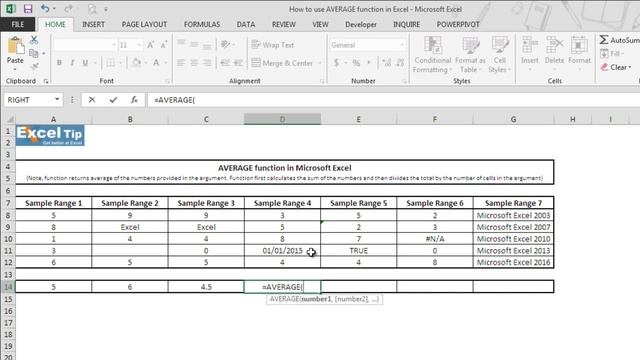
Task: Click the Insert Function fx icon
Action: [134, 100]
